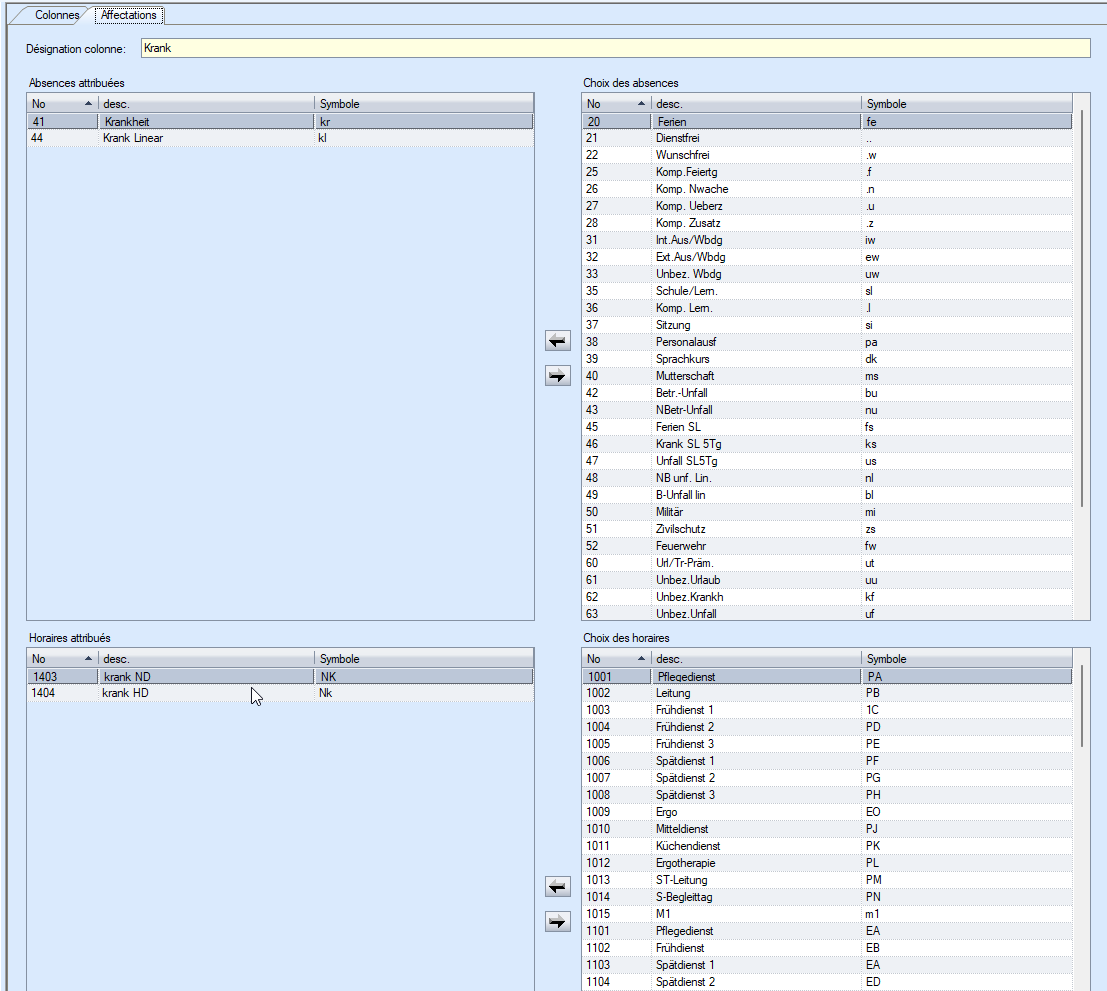This screenshot has height=991, width=1107.
Task: Click the right arrow to remove assigned absence
Action: (557, 376)
